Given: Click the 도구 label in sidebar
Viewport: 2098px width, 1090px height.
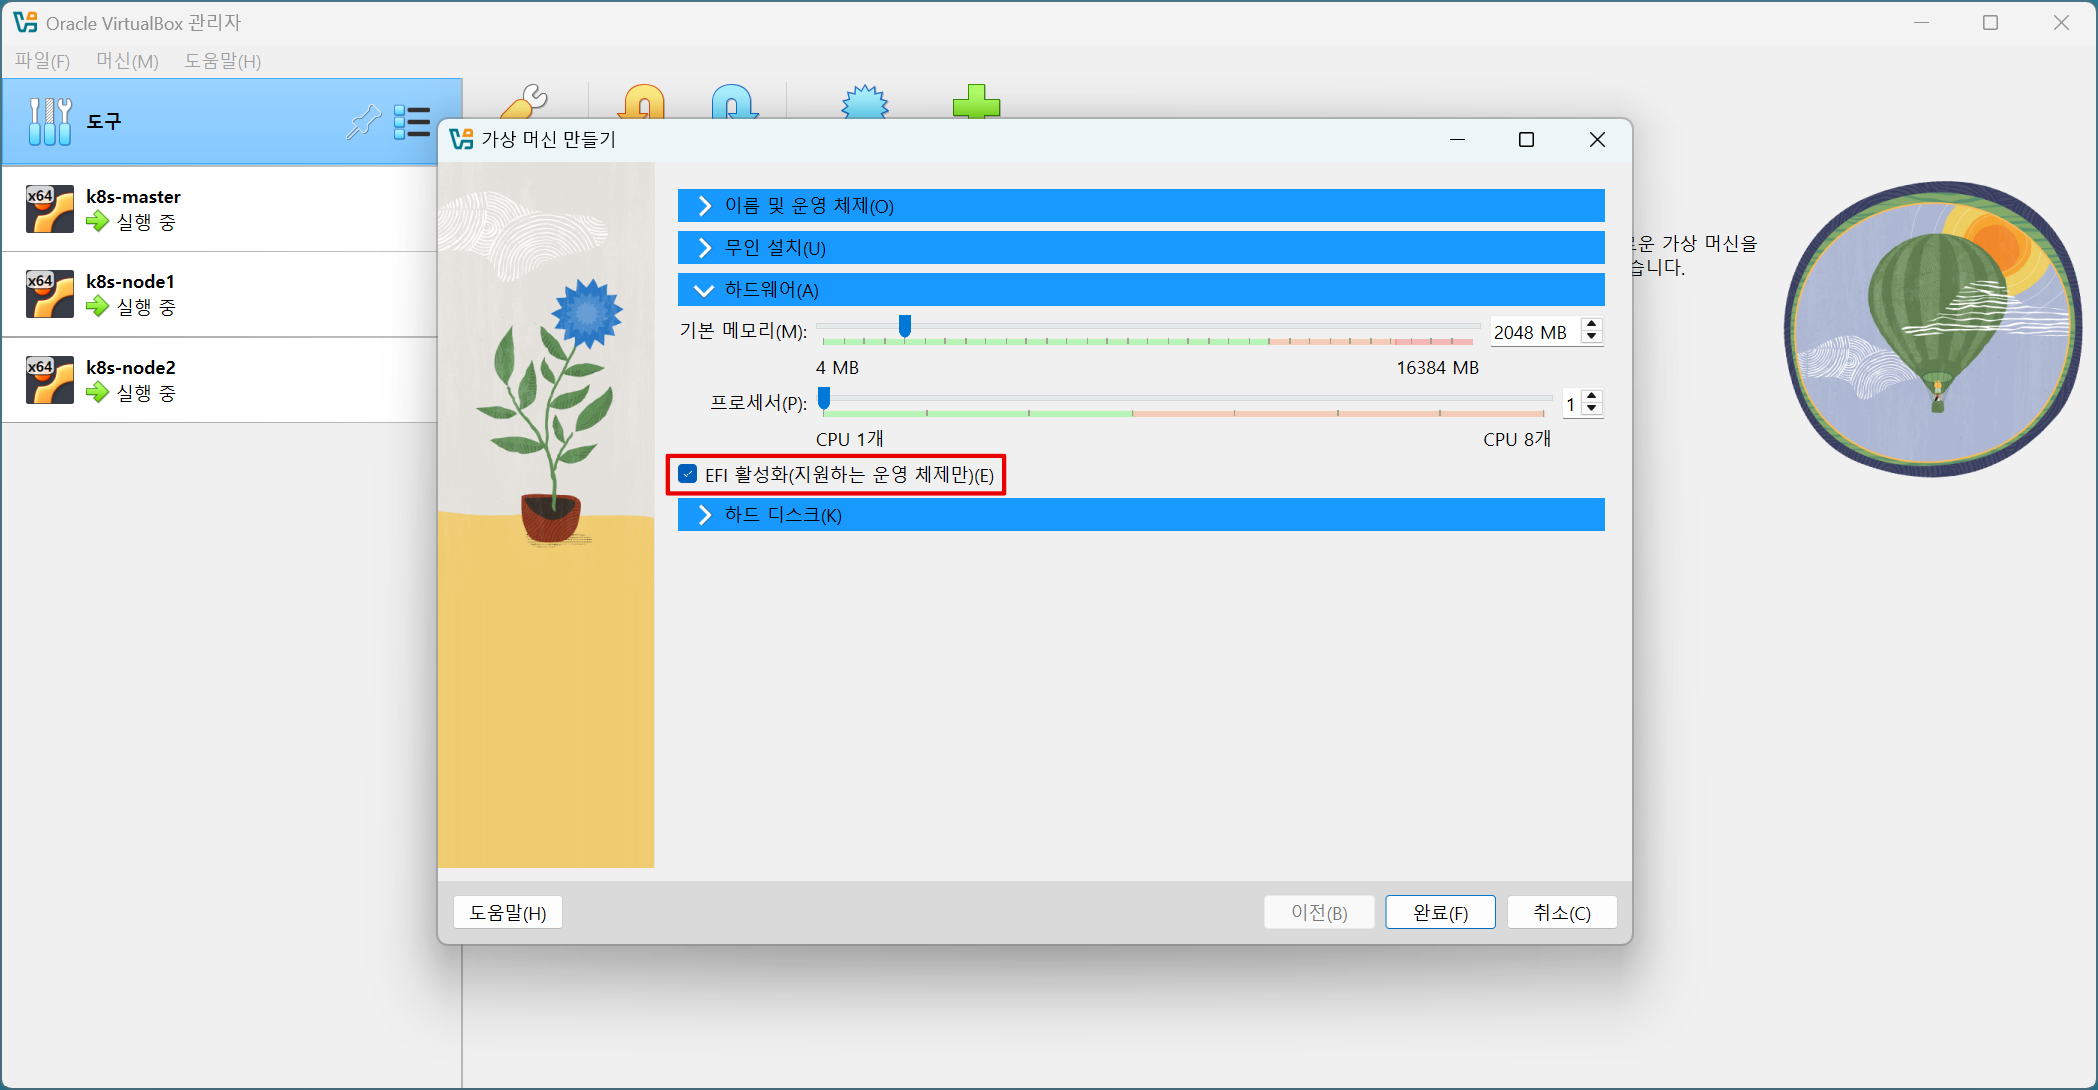Looking at the screenshot, I should click(x=104, y=122).
